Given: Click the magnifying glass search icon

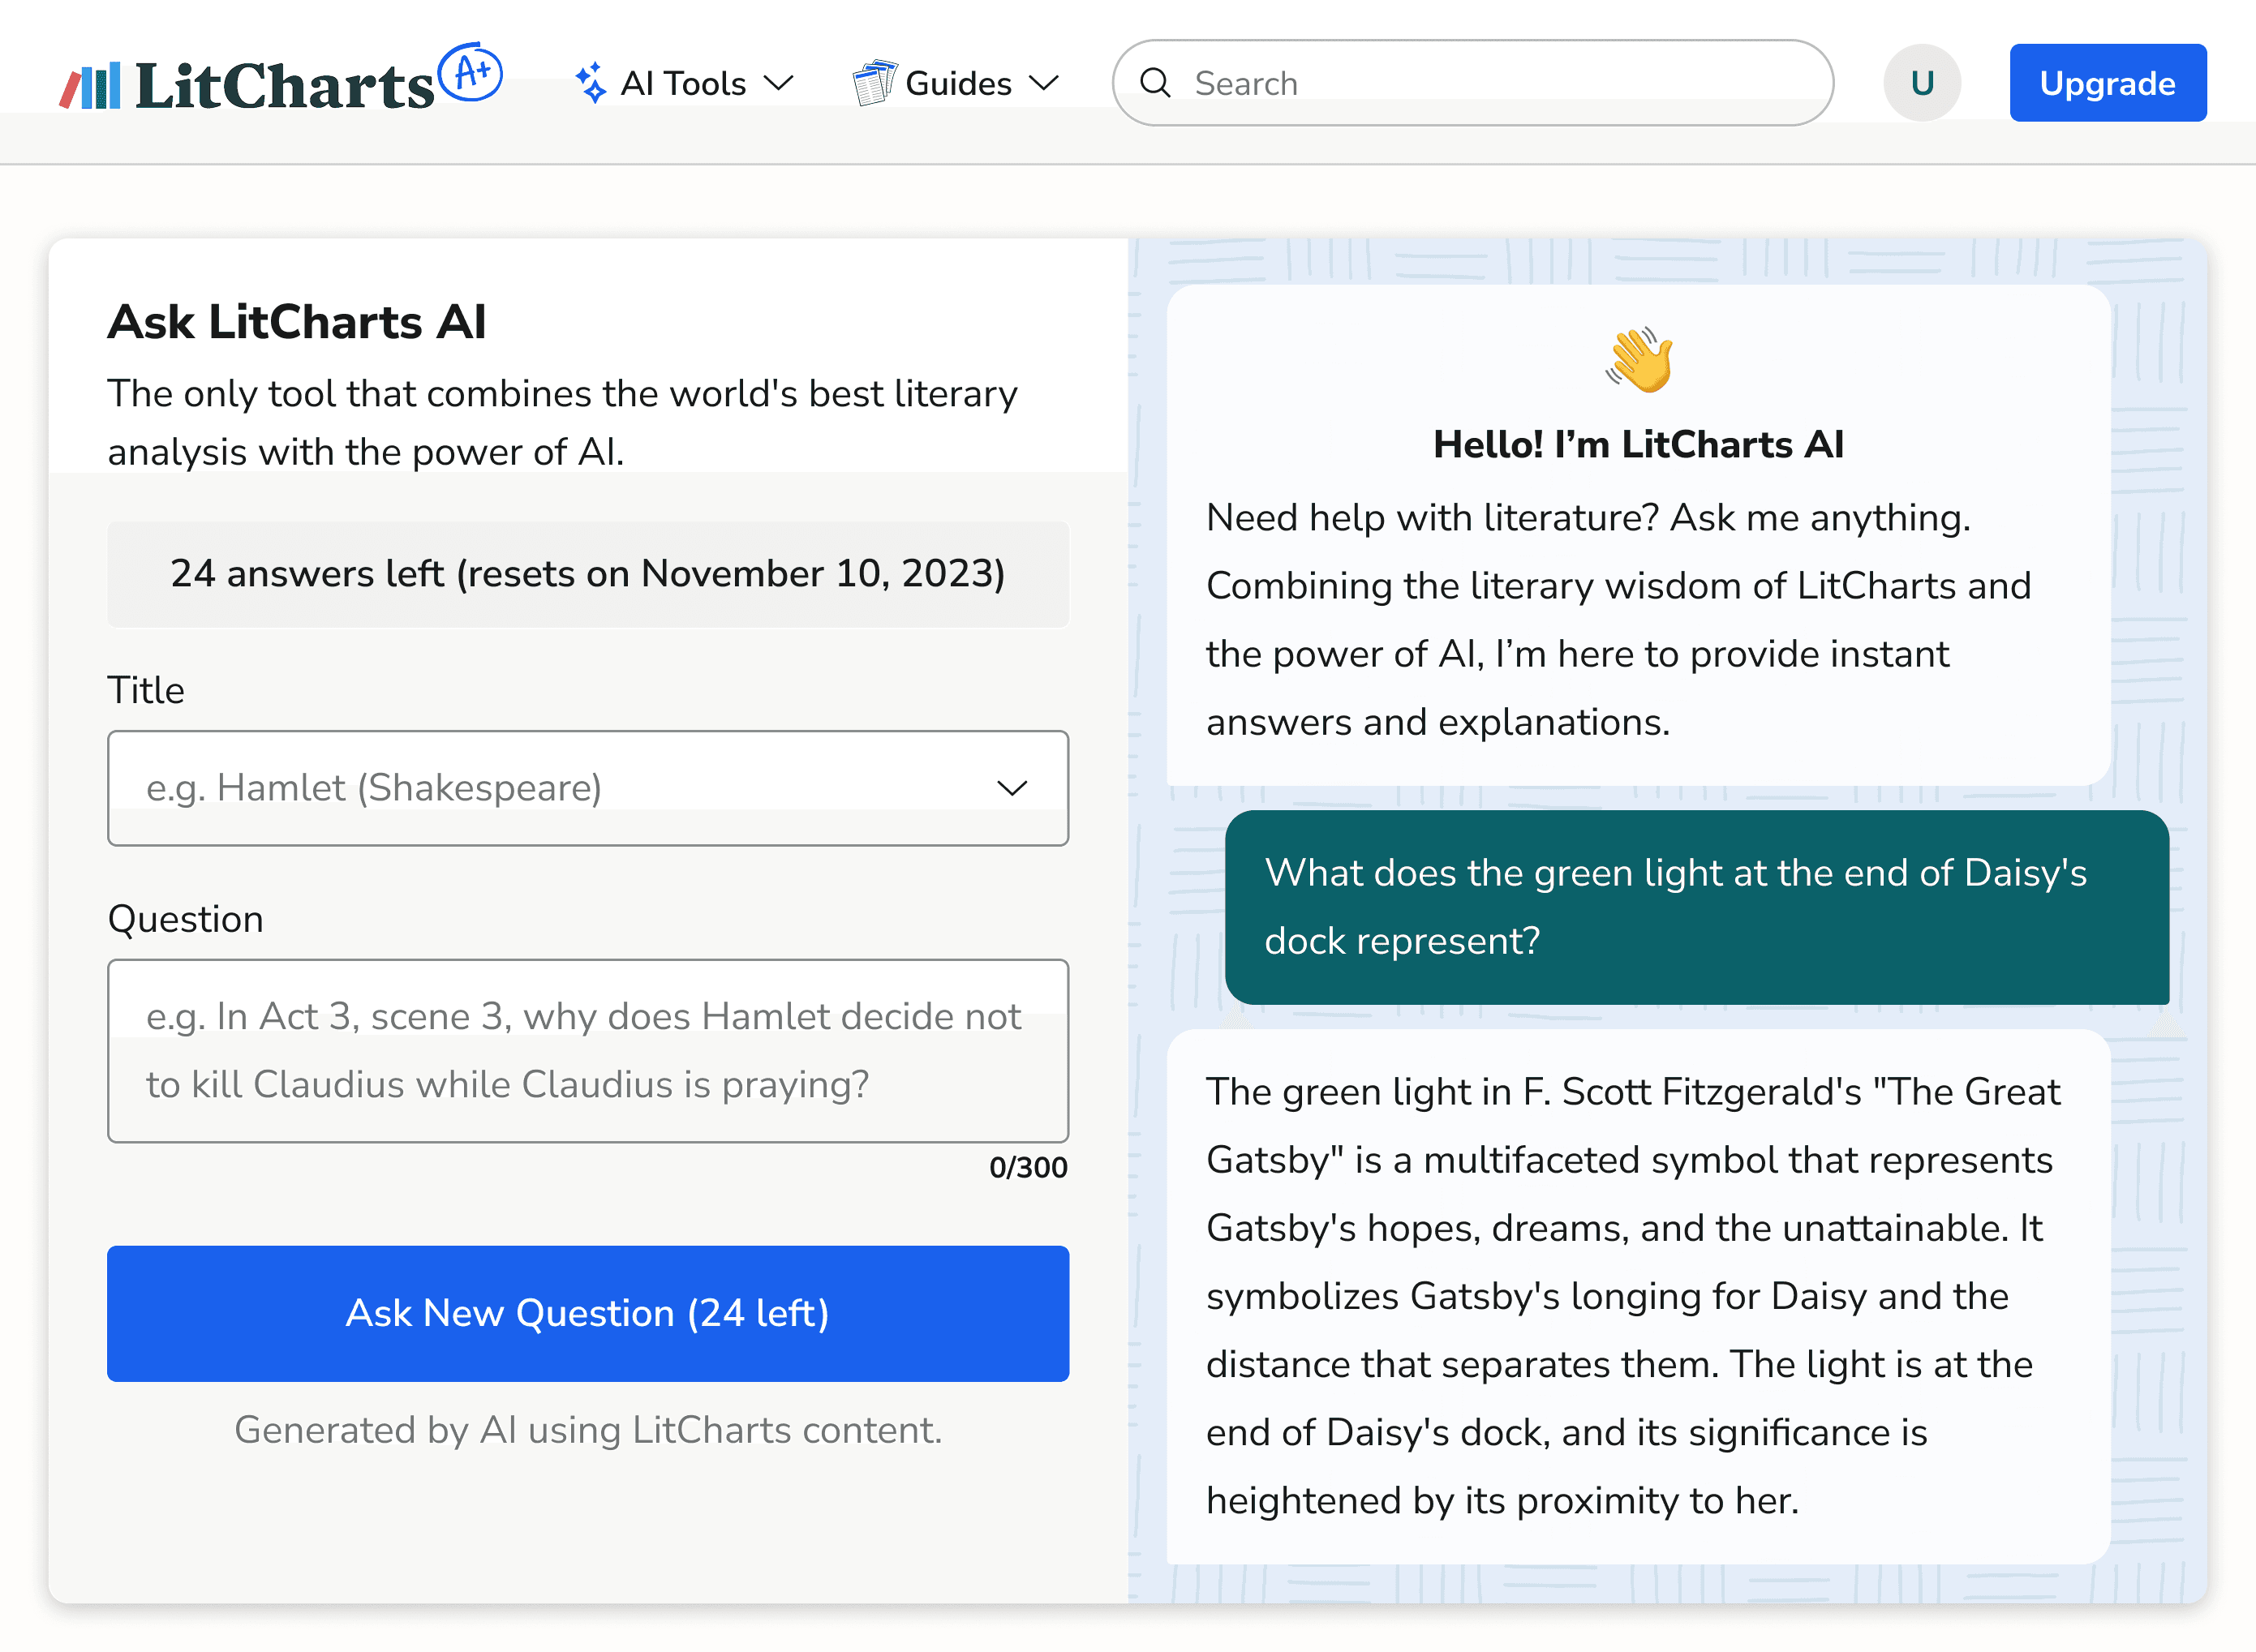Looking at the screenshot, I should point(1155,83).
